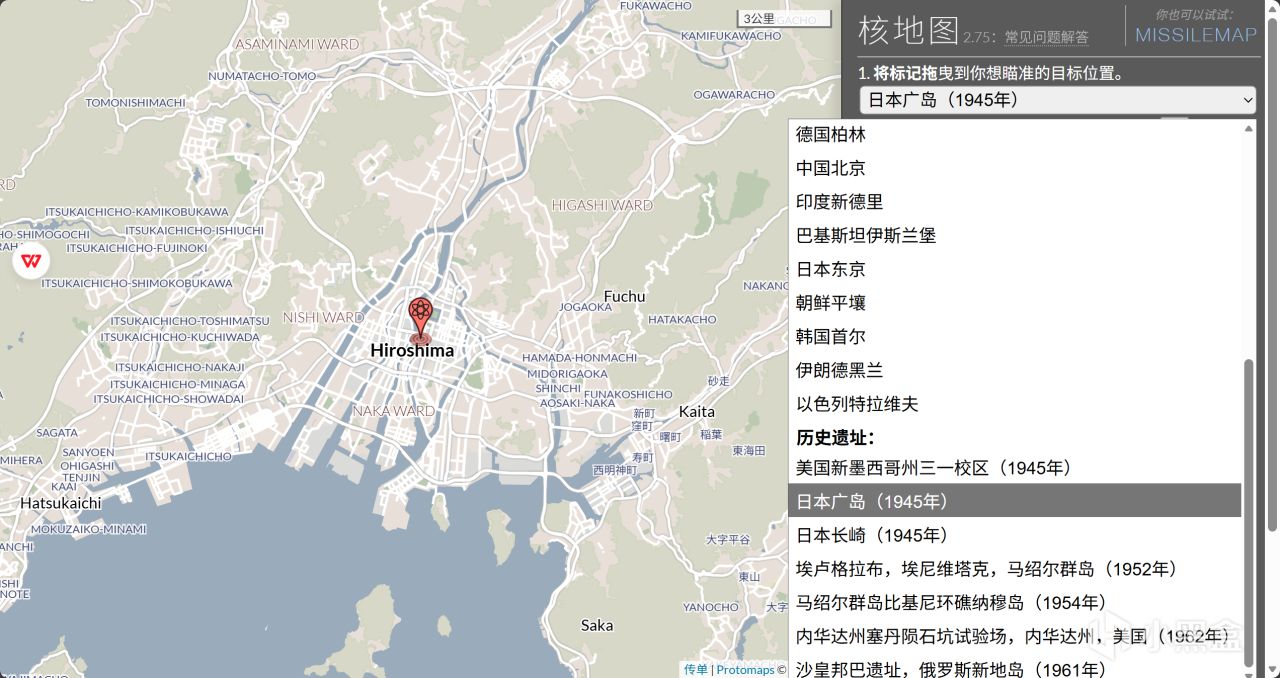
Task: Select 中国北京 from the list
Action: coord(1014,168)
